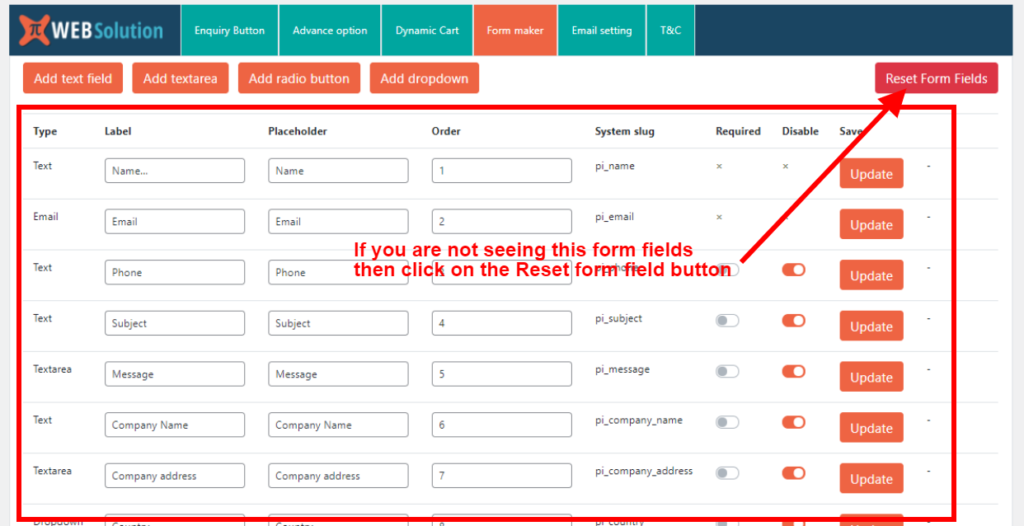Click the Label input containing 'Subject'
This screenshot has height=526, width=1024.
pos(175,323)
